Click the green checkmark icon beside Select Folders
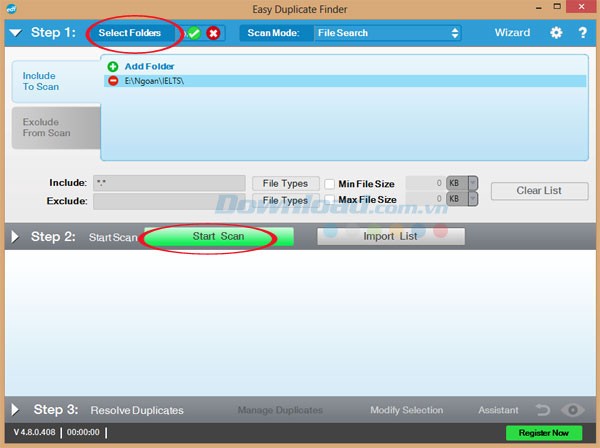600x448 pixels. click(x=194, y=33)
